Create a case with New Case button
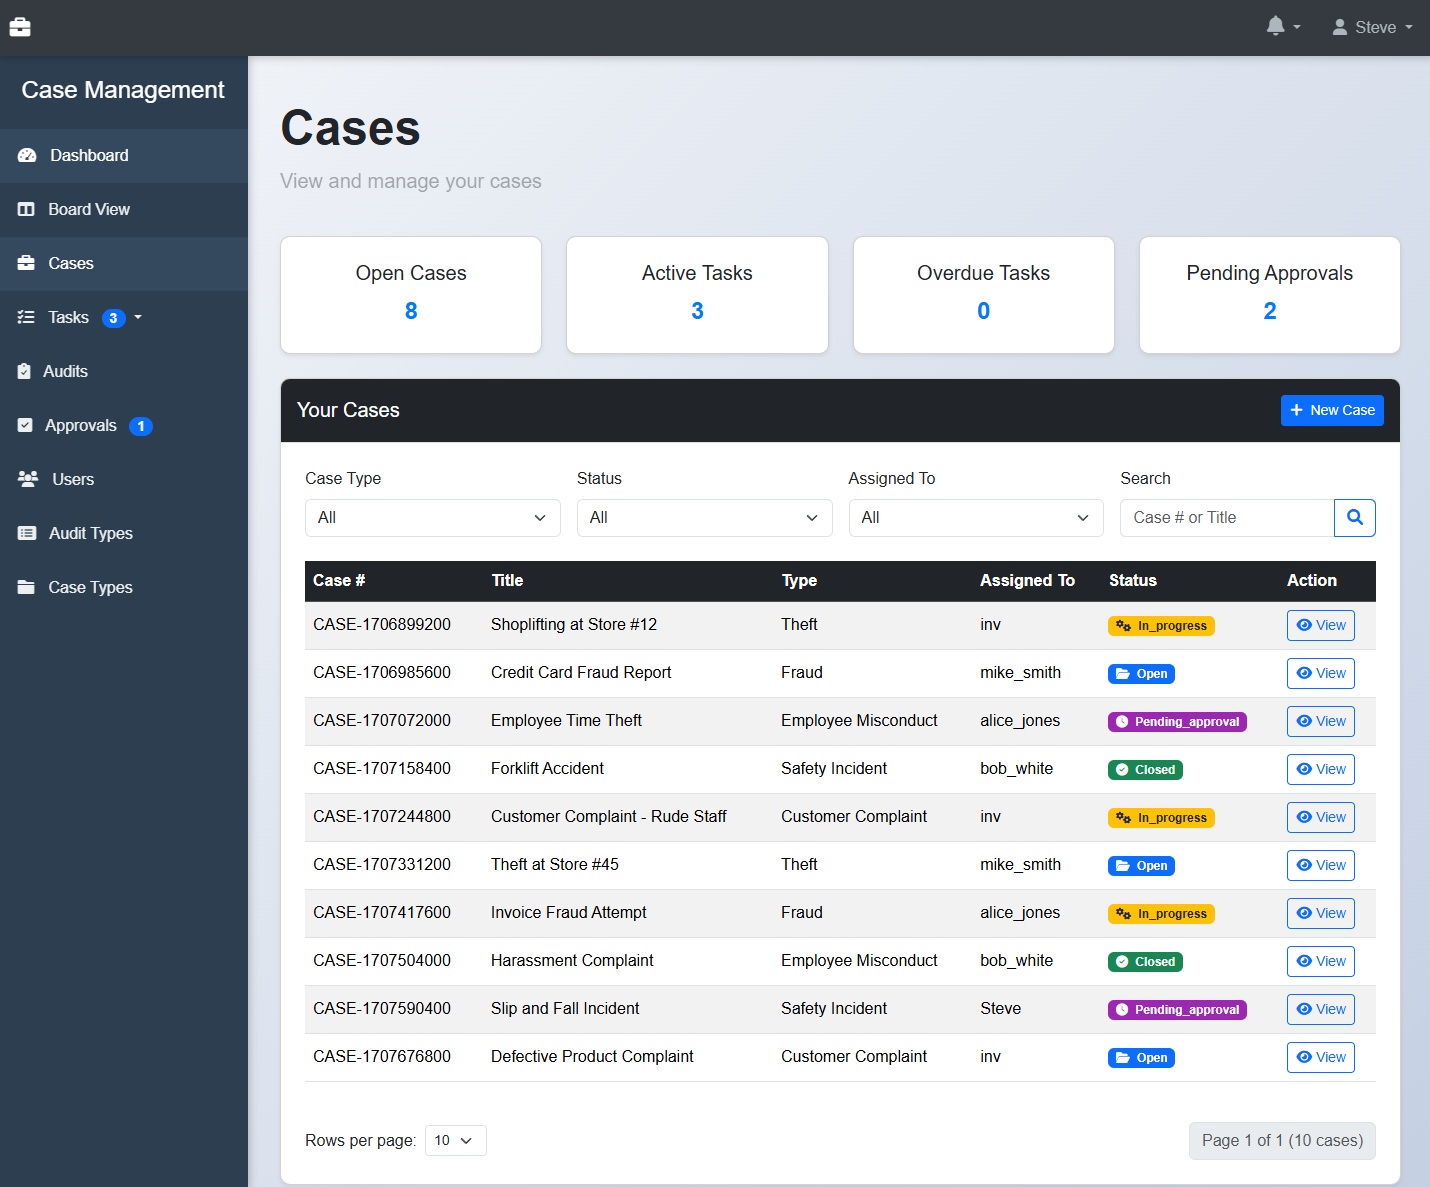Screen dimensions: 1430x1187 click(x=1331, y=411)
